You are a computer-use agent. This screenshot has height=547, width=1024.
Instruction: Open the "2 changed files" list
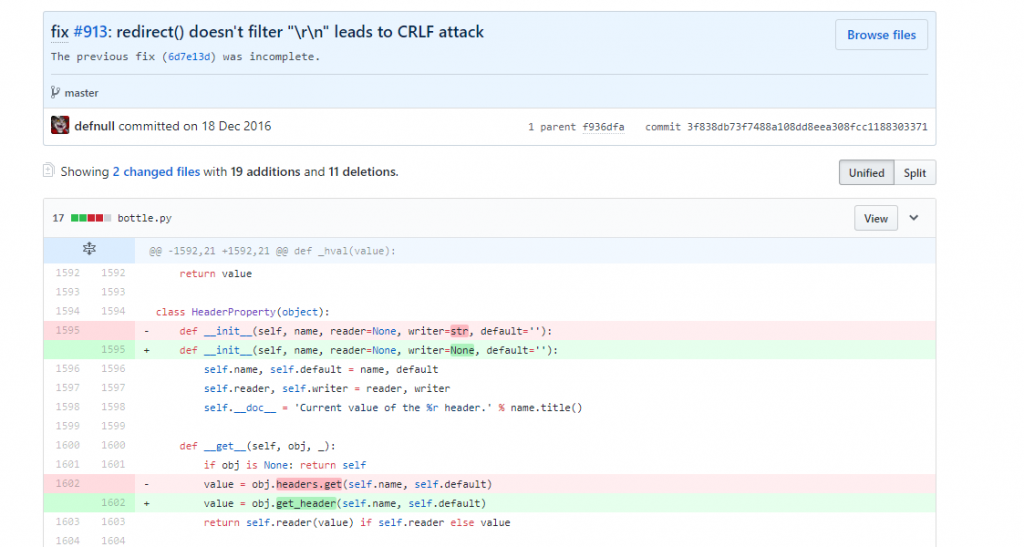[x=156, y=172]
